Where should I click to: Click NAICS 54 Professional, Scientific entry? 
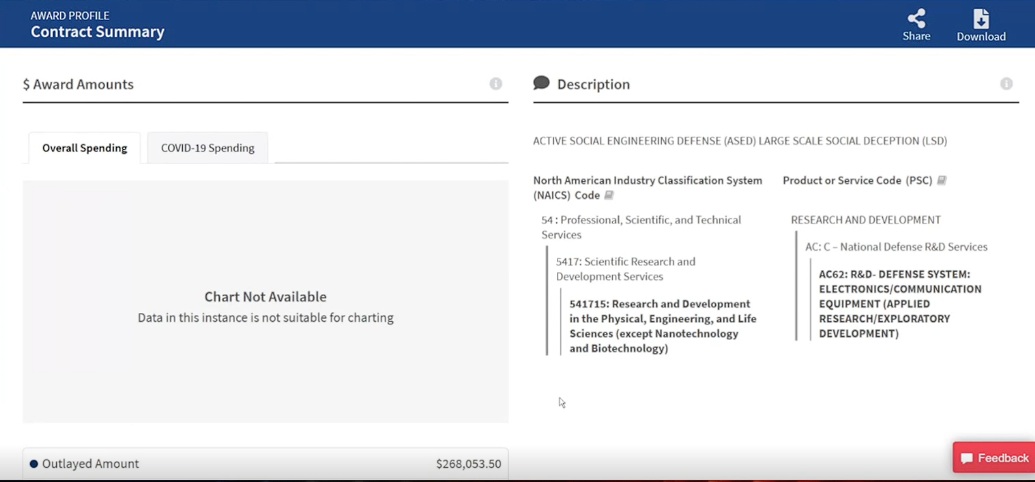click(641, 227)
